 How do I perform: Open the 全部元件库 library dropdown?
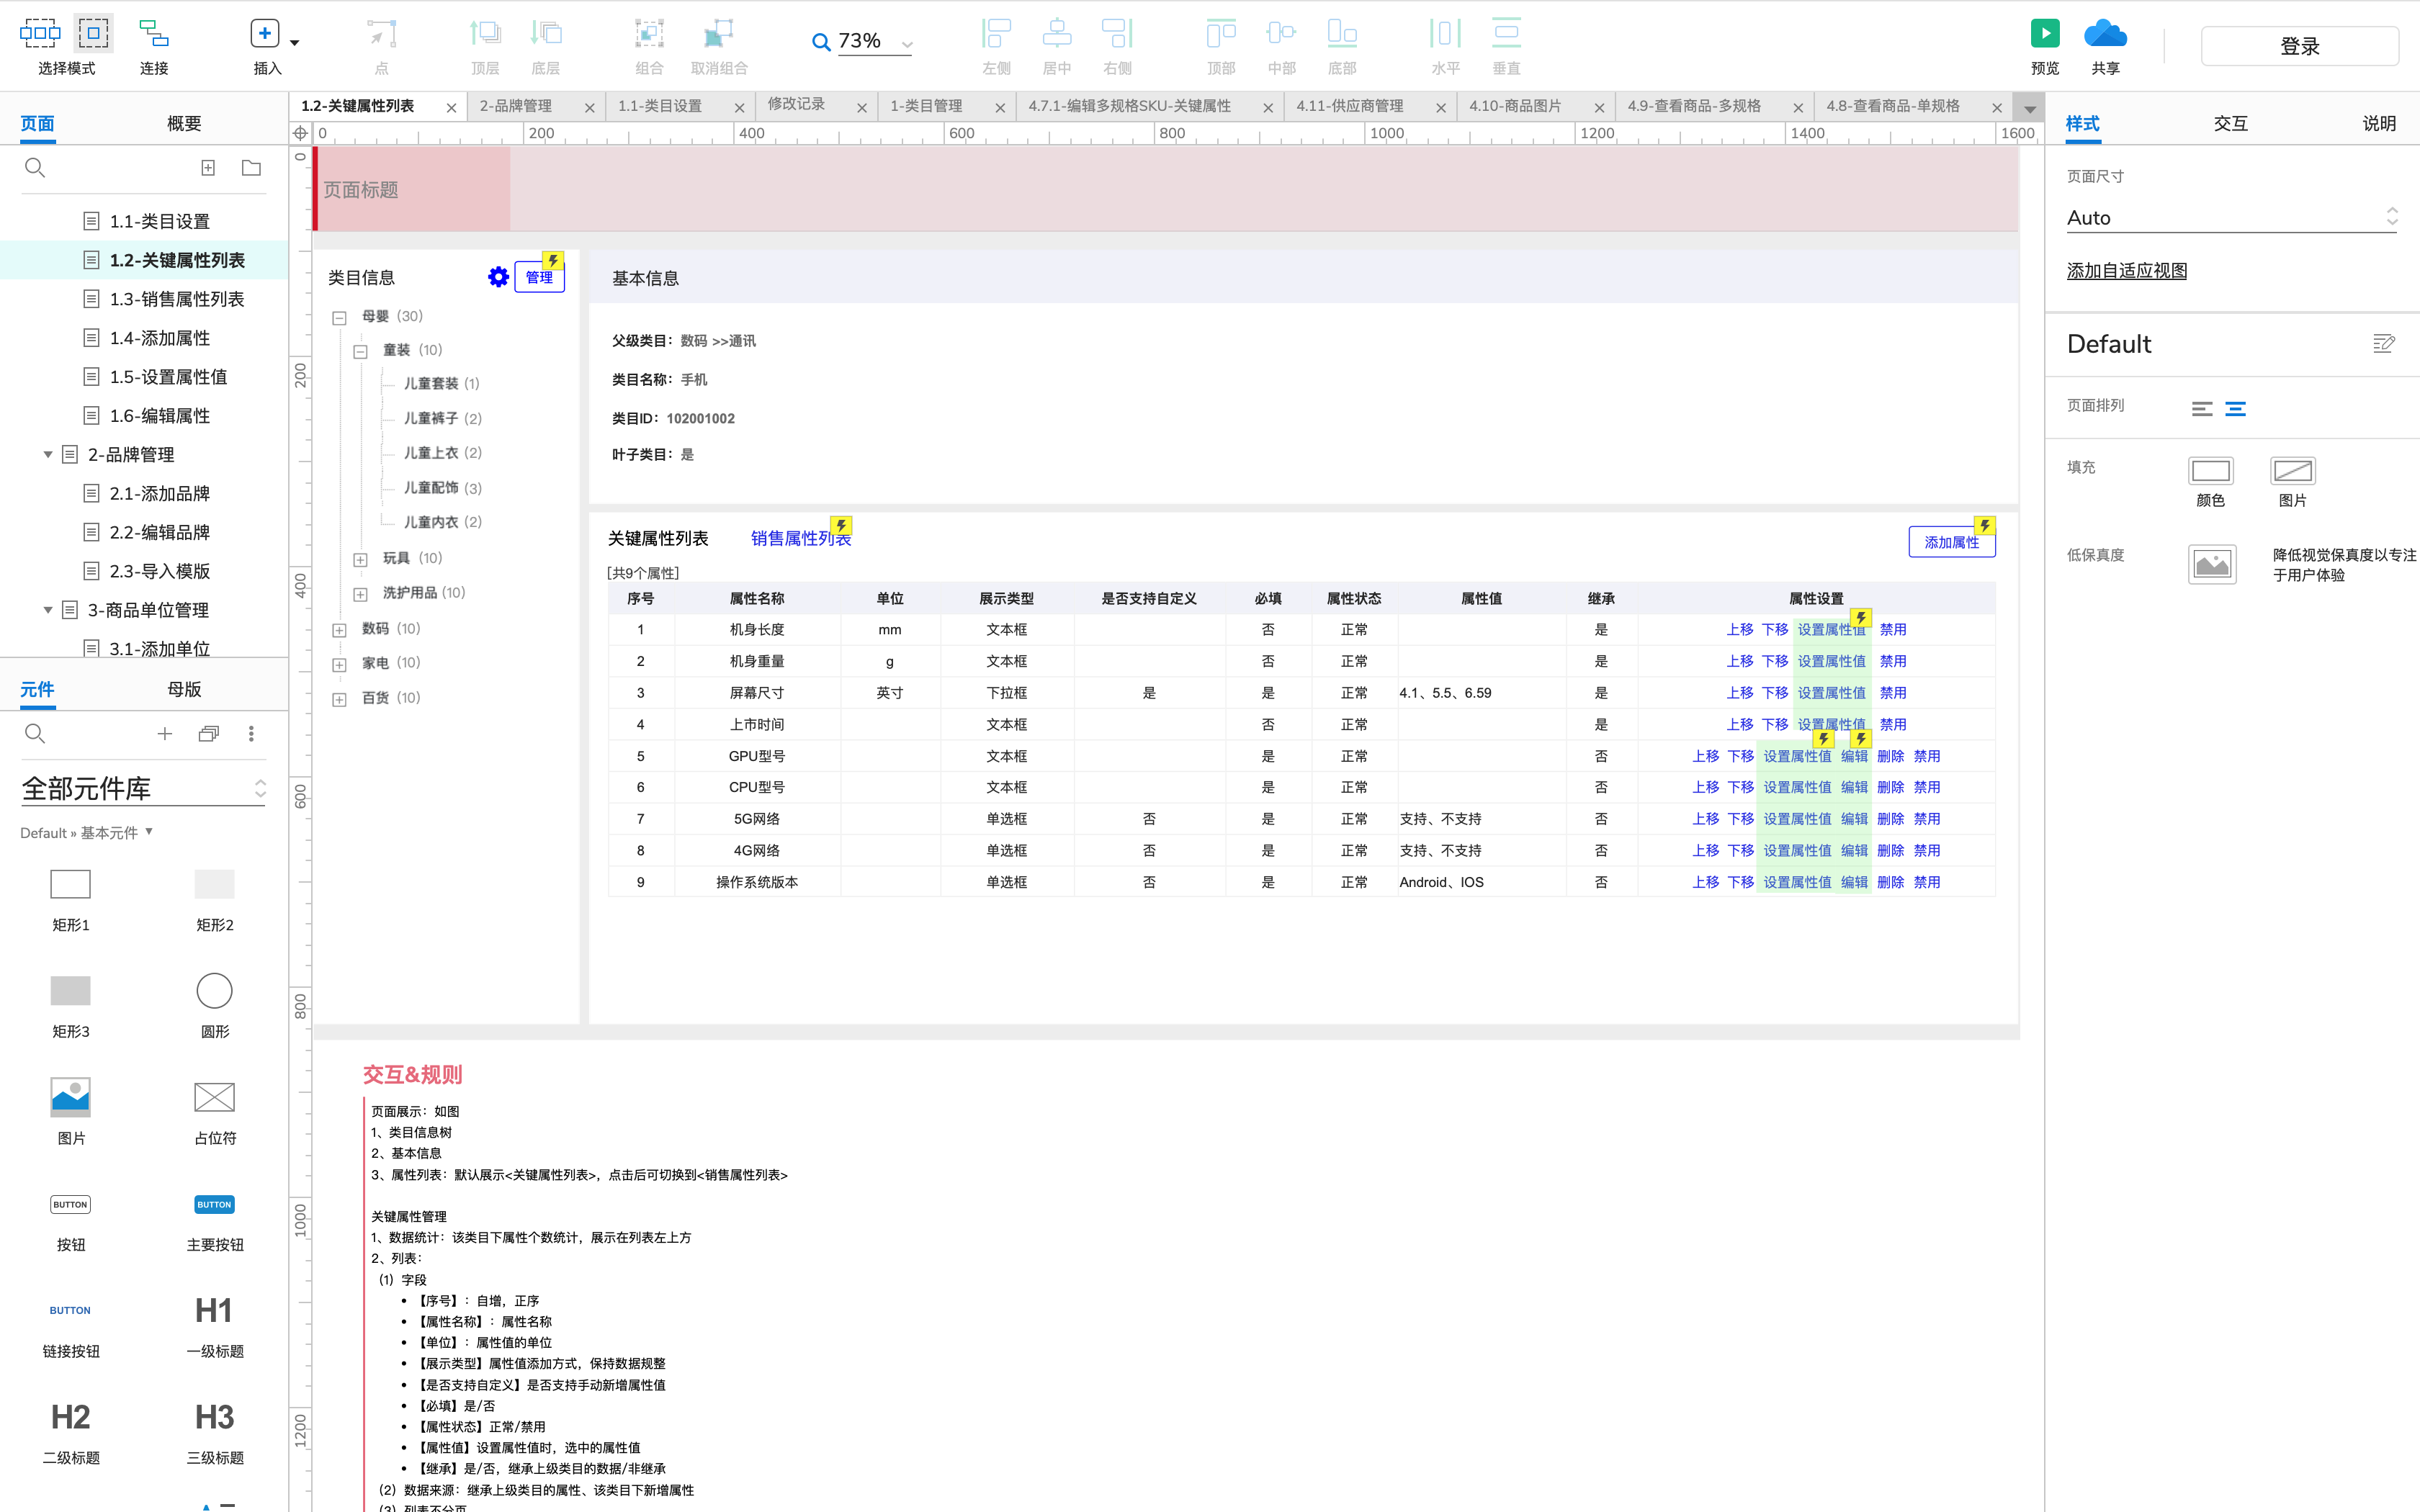pyautogui.click(x=143, y=789)
